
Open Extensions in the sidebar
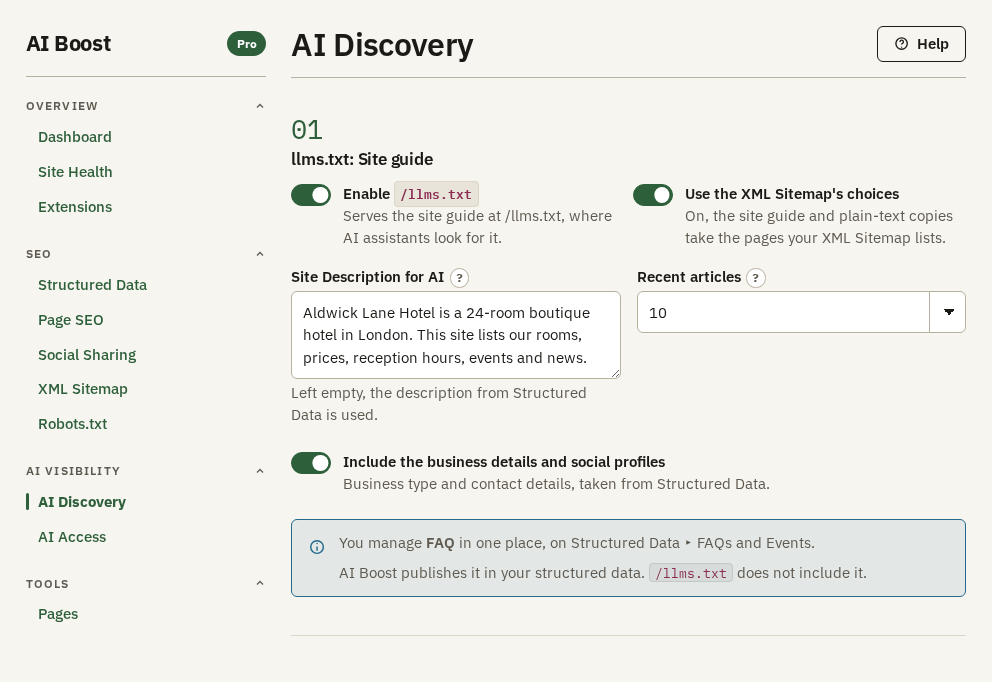point(75,207)
